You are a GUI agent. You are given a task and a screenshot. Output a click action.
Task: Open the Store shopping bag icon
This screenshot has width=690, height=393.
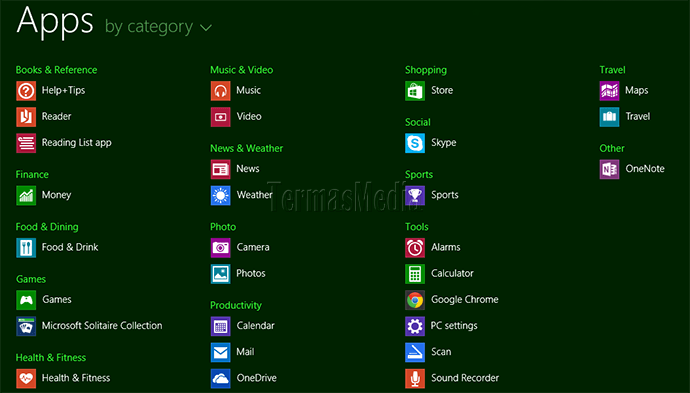click(x=415, y=91)
